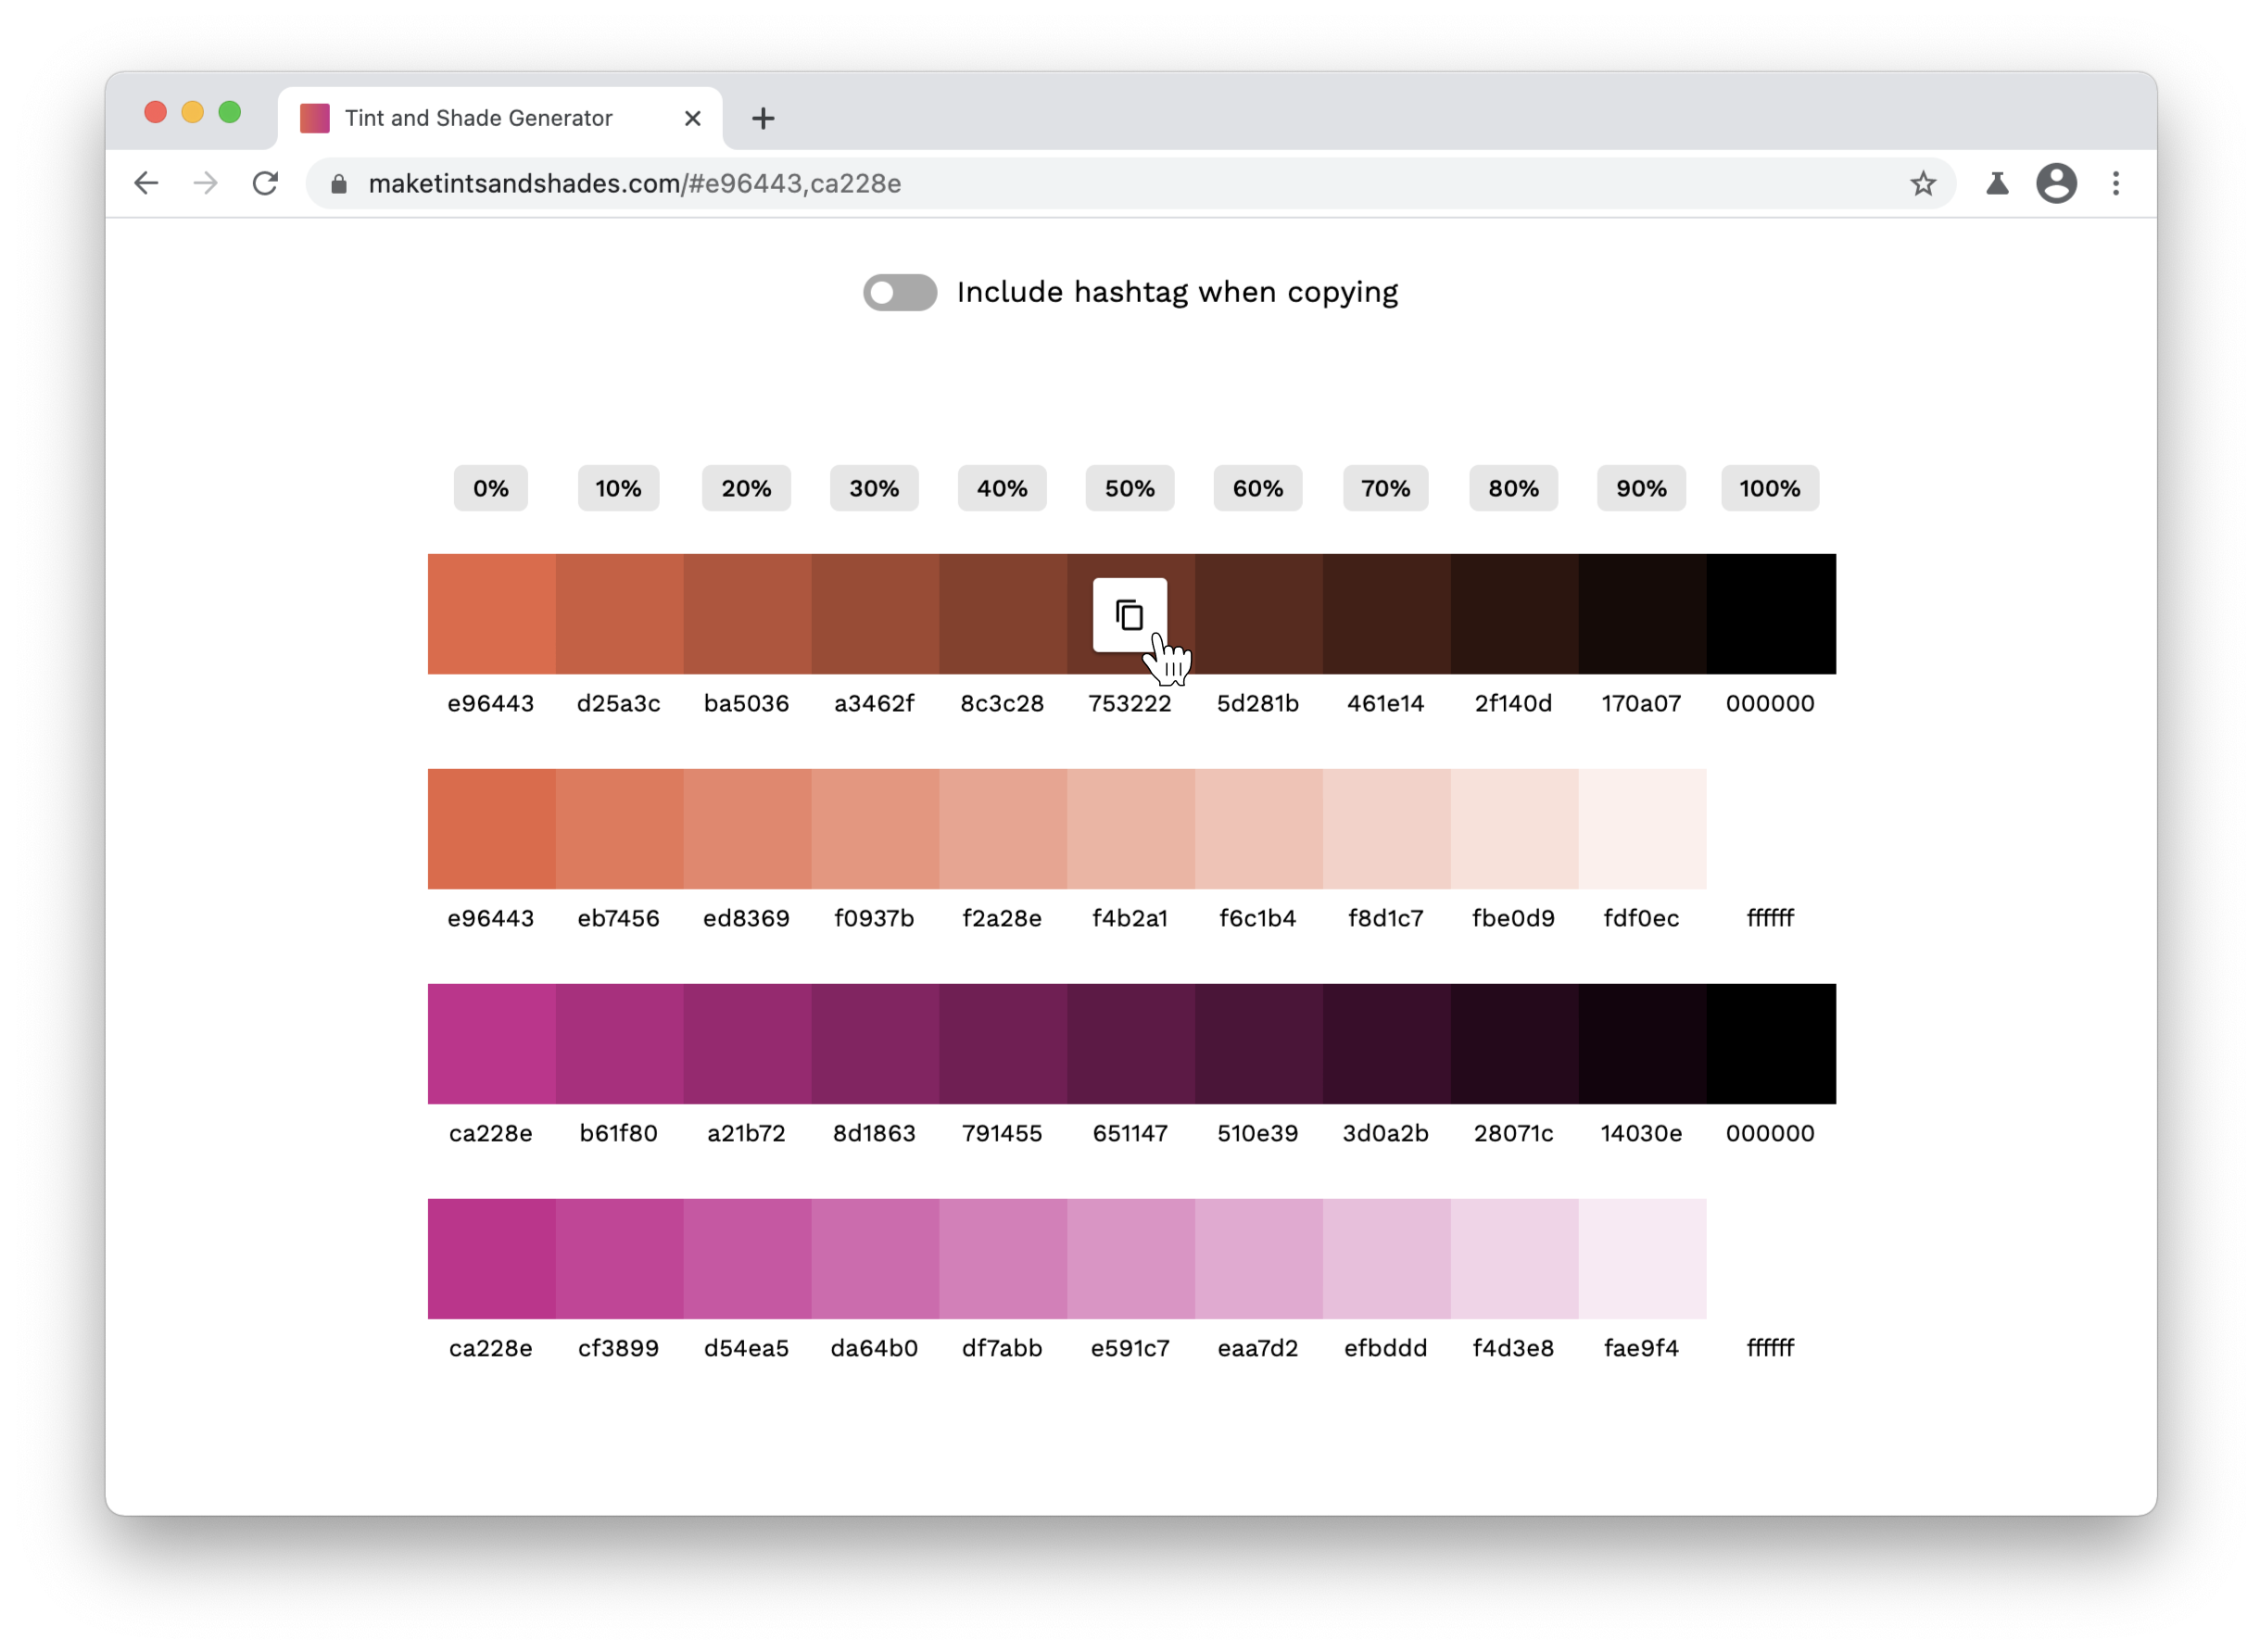Open the user profile icon
2260x1652 pixels.
[2056, 184]
